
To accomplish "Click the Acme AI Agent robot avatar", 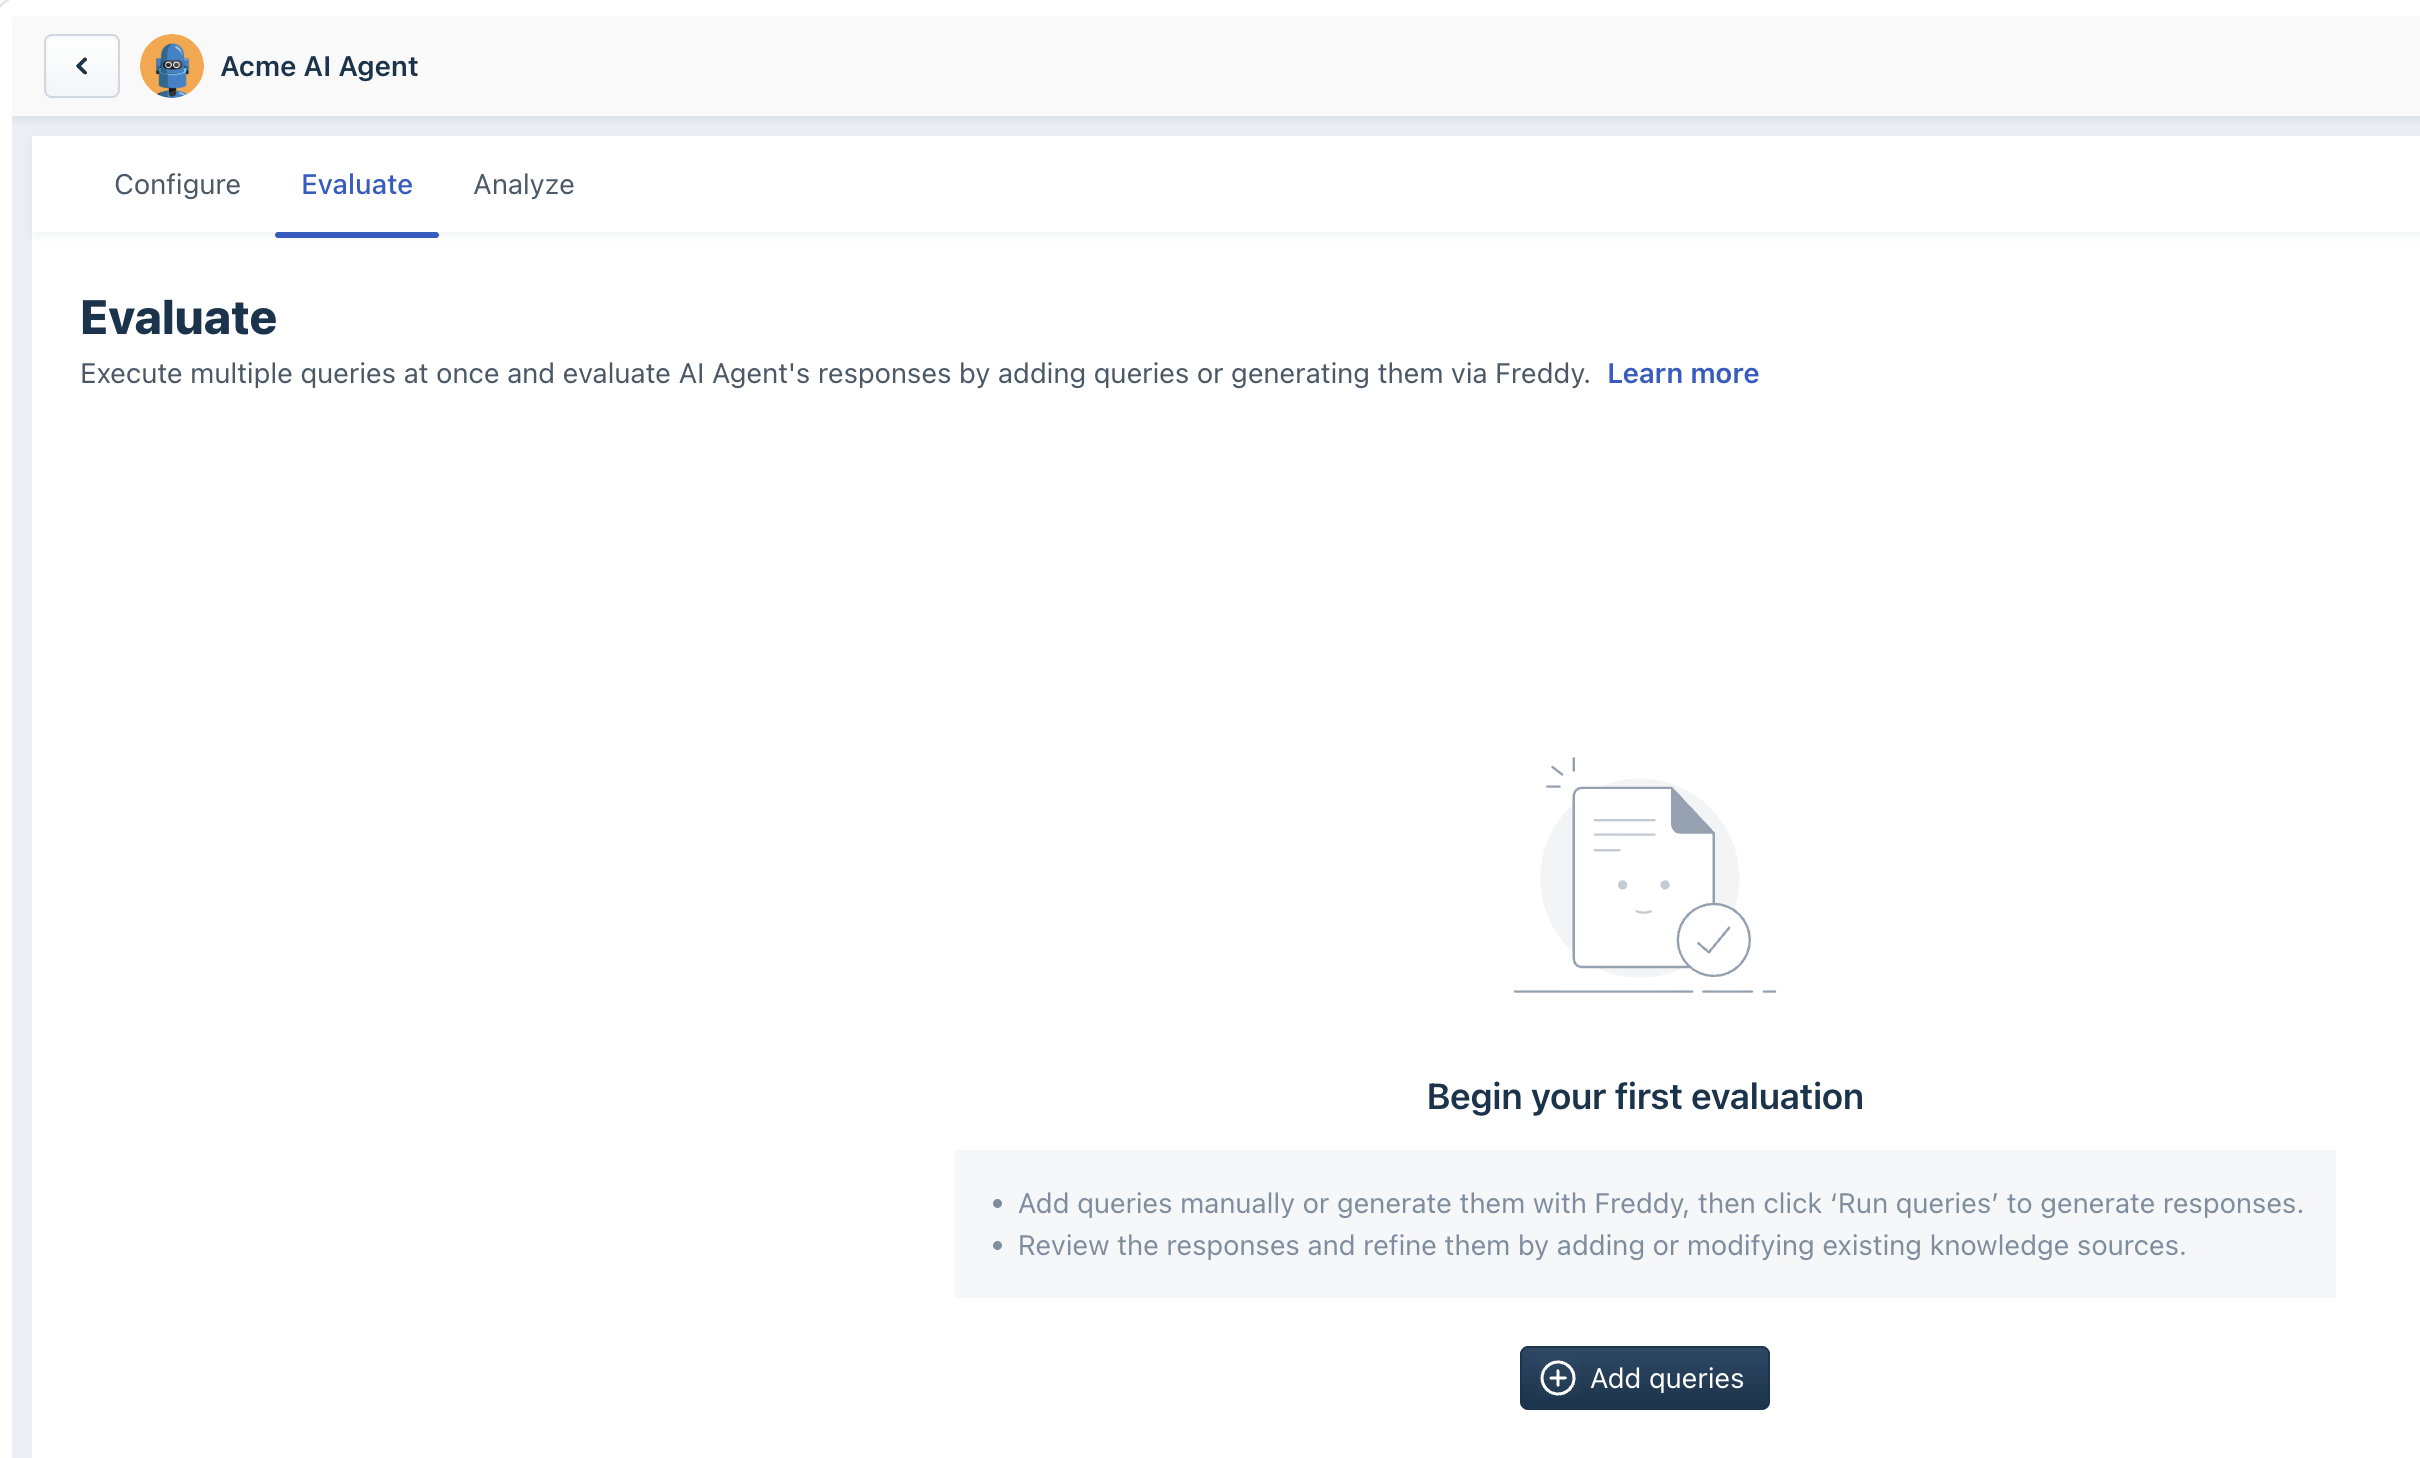I will [172, 66].
